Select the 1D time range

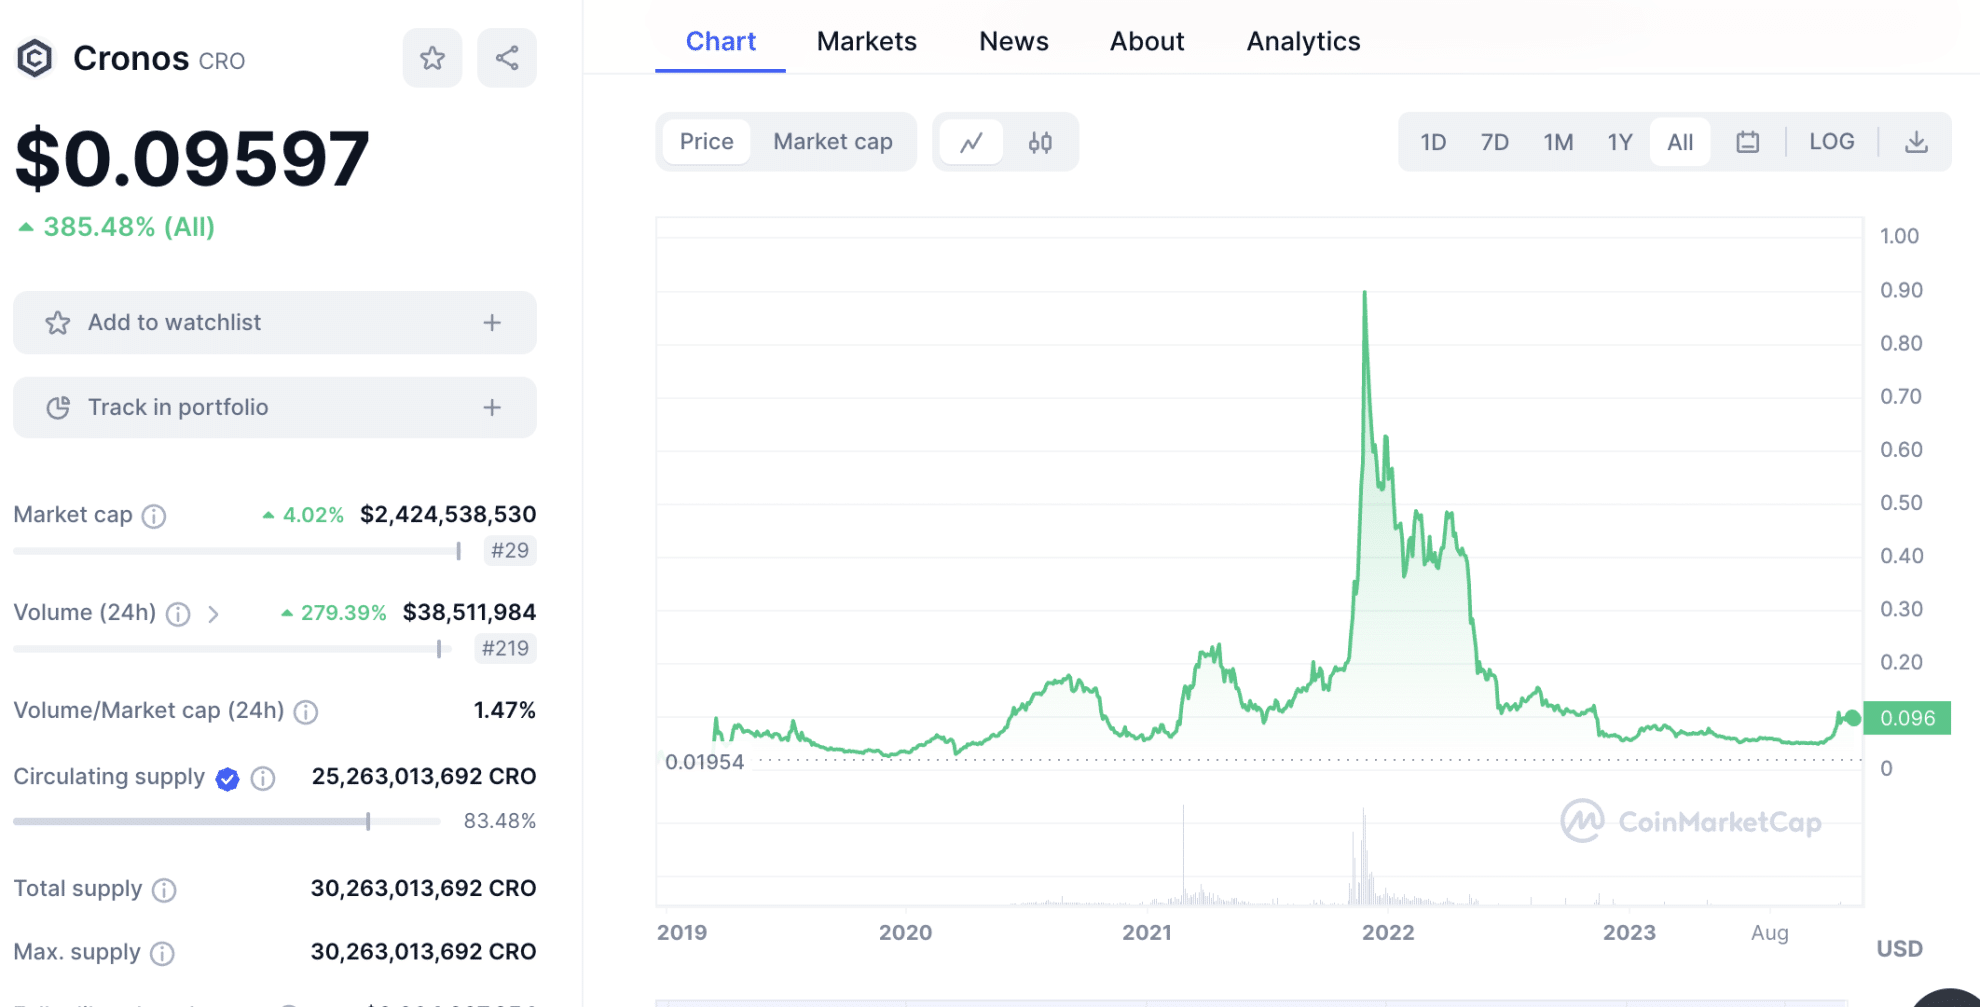(x=1433, y=142)
